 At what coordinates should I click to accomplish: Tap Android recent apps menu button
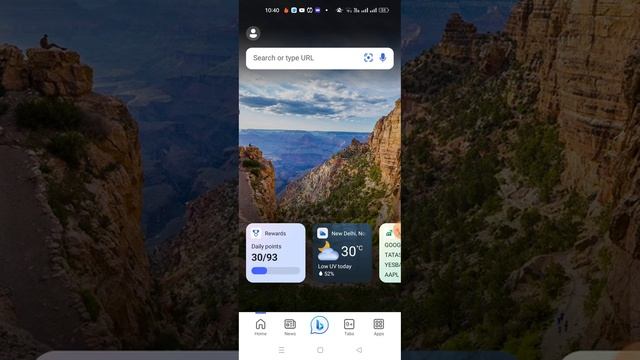point(282,350)
